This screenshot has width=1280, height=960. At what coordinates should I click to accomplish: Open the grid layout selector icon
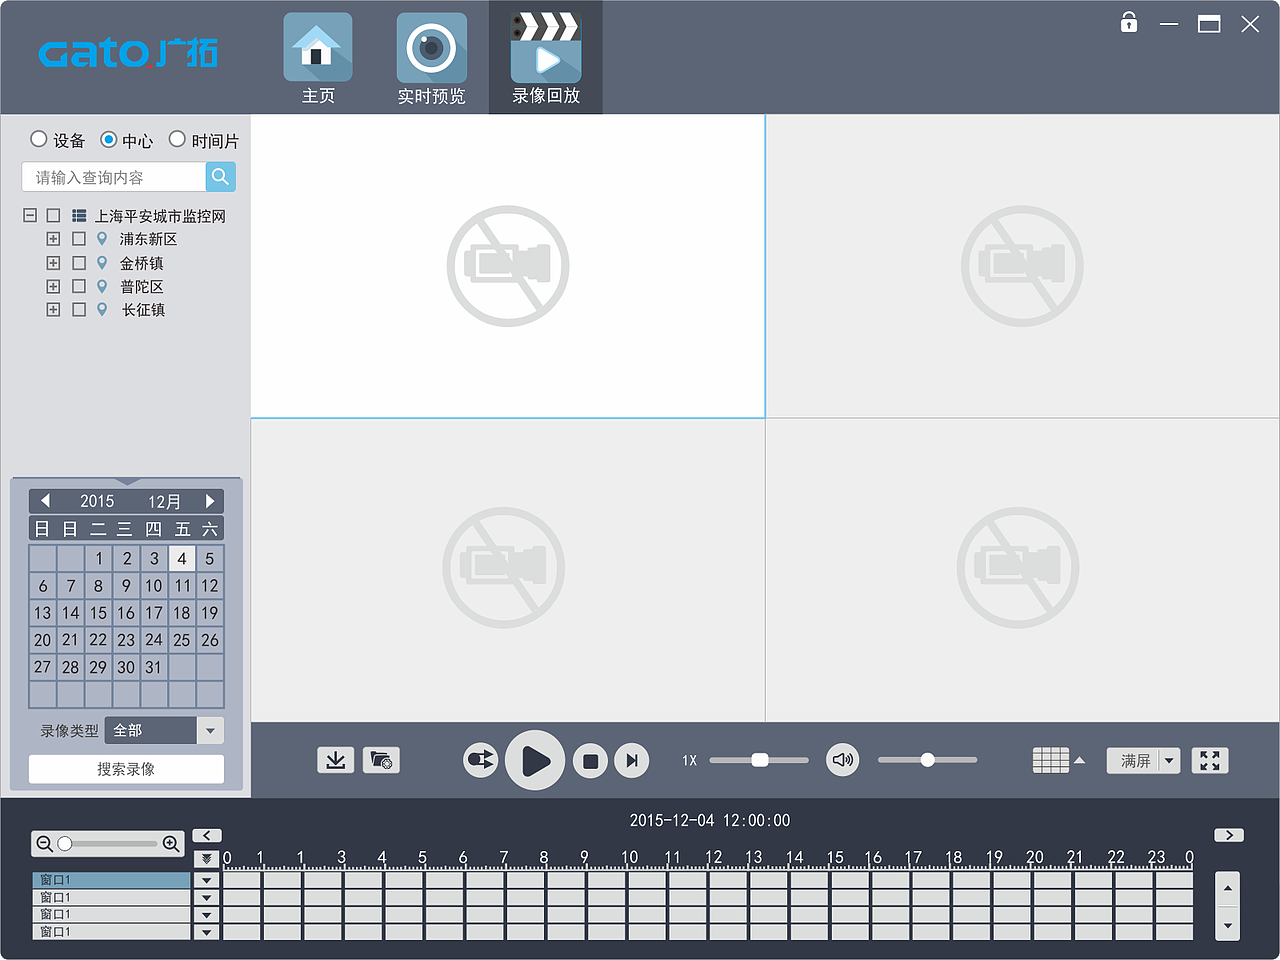(1051, 760)
